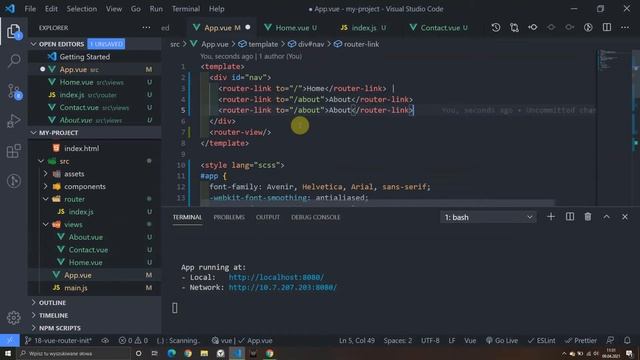Open the Search view in activity bar
The width and height of the screenshot is (640, 360).
(x=14, y=61)
